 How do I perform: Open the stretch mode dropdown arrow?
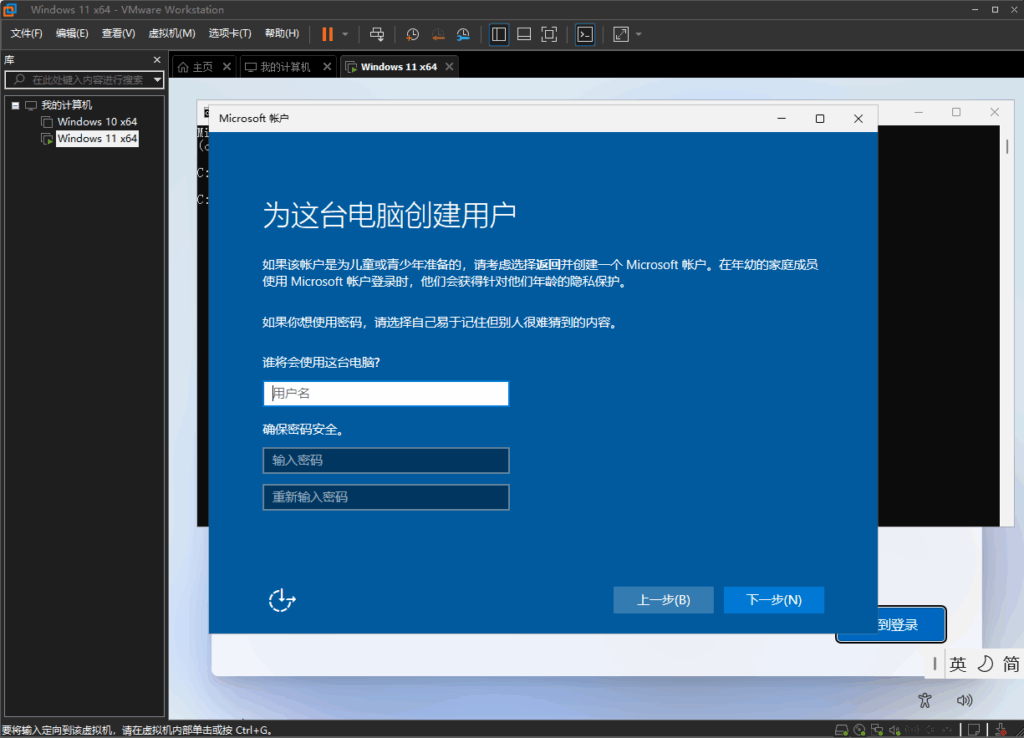tap(639, 34)
